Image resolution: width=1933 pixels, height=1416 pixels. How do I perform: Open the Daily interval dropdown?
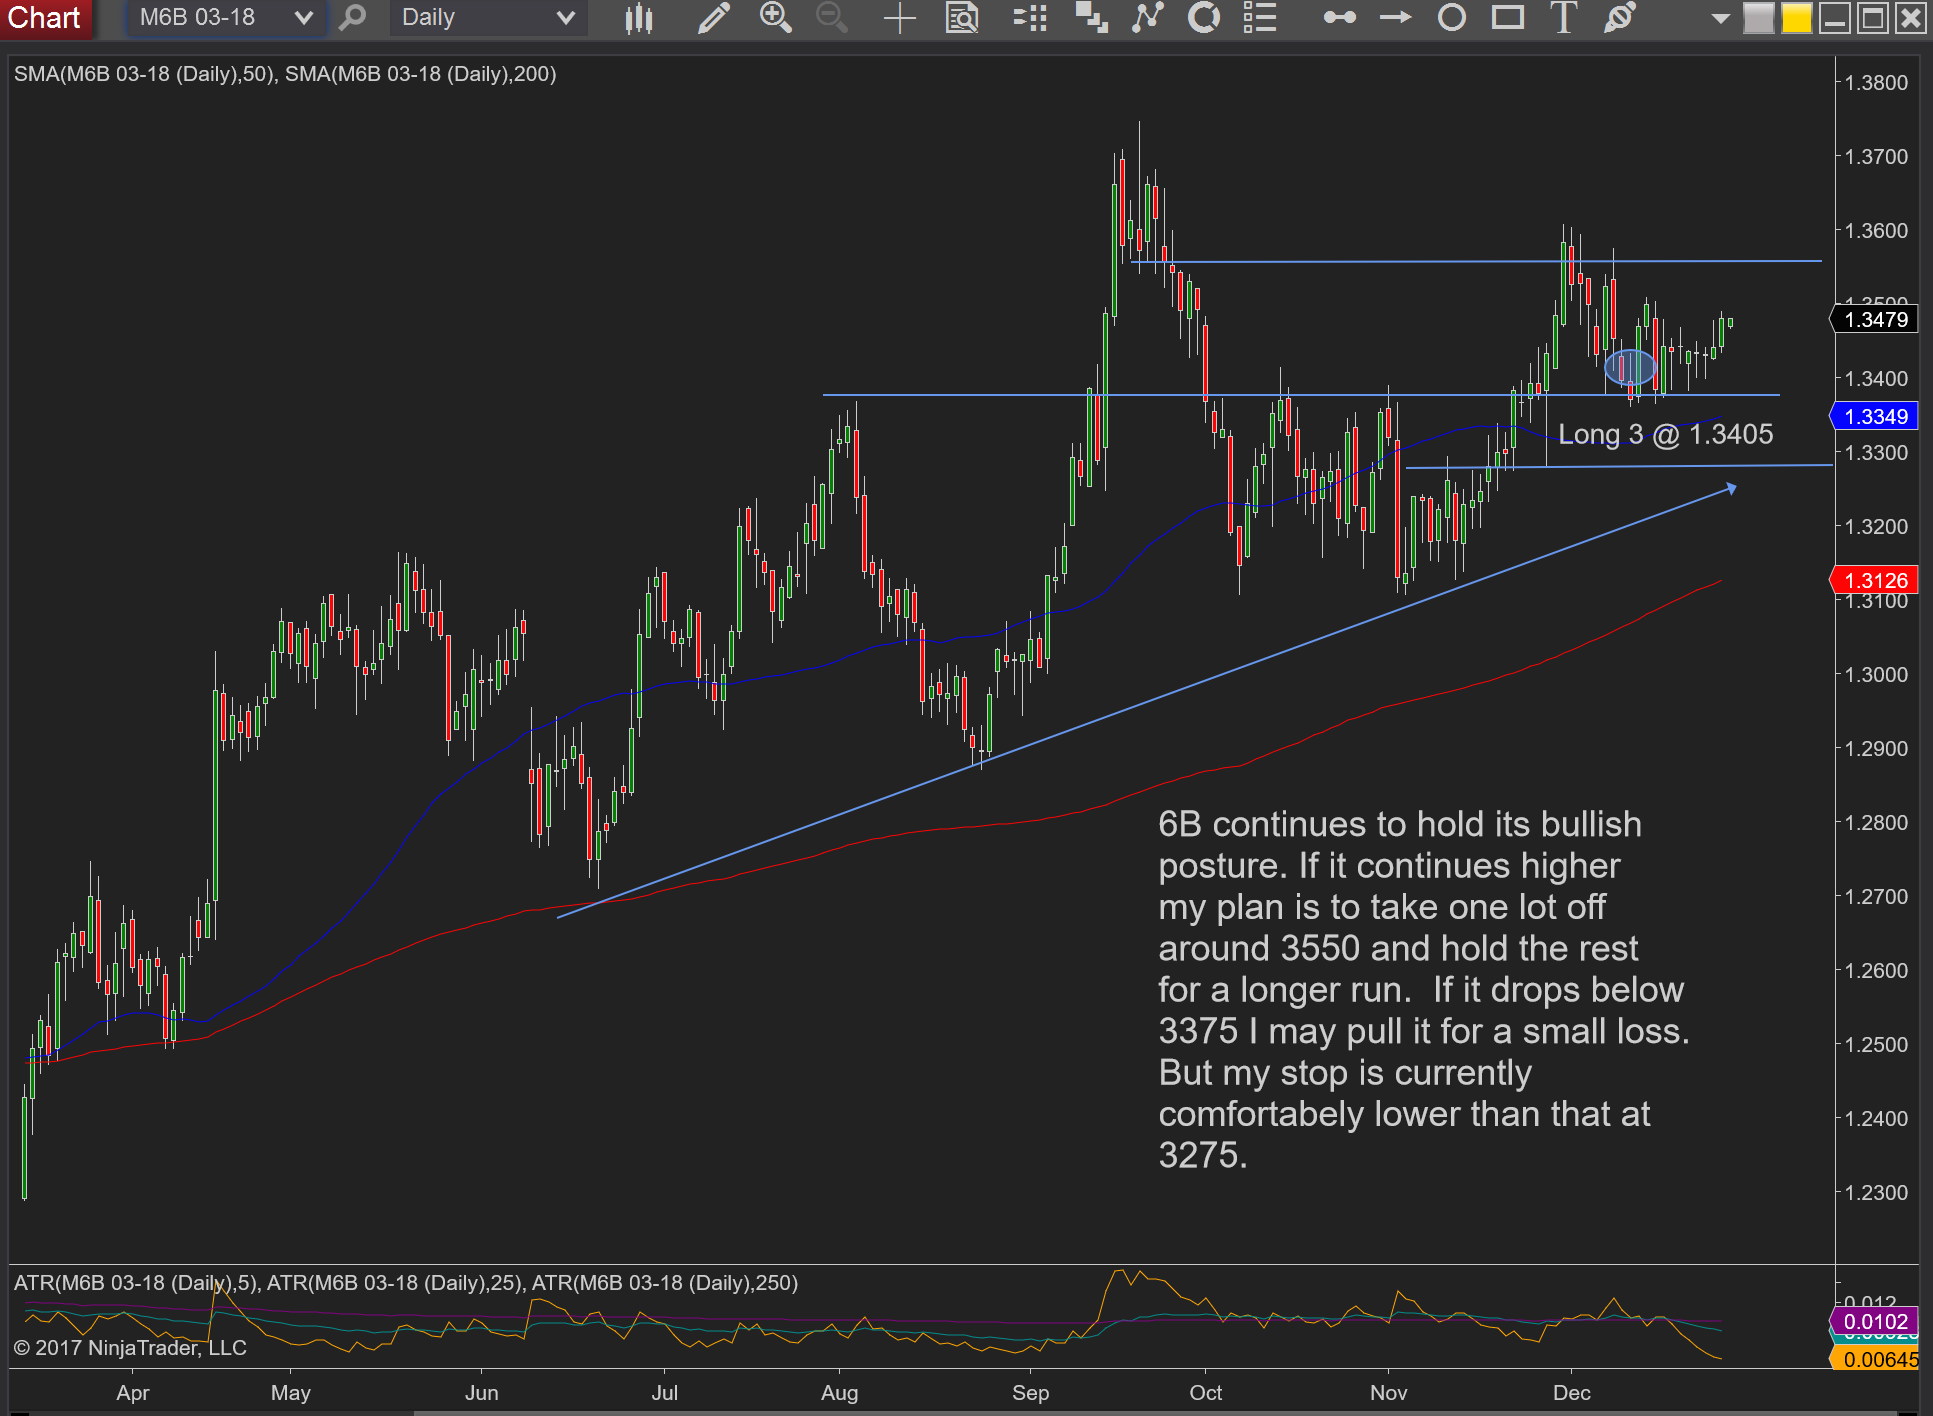(487, 18)
